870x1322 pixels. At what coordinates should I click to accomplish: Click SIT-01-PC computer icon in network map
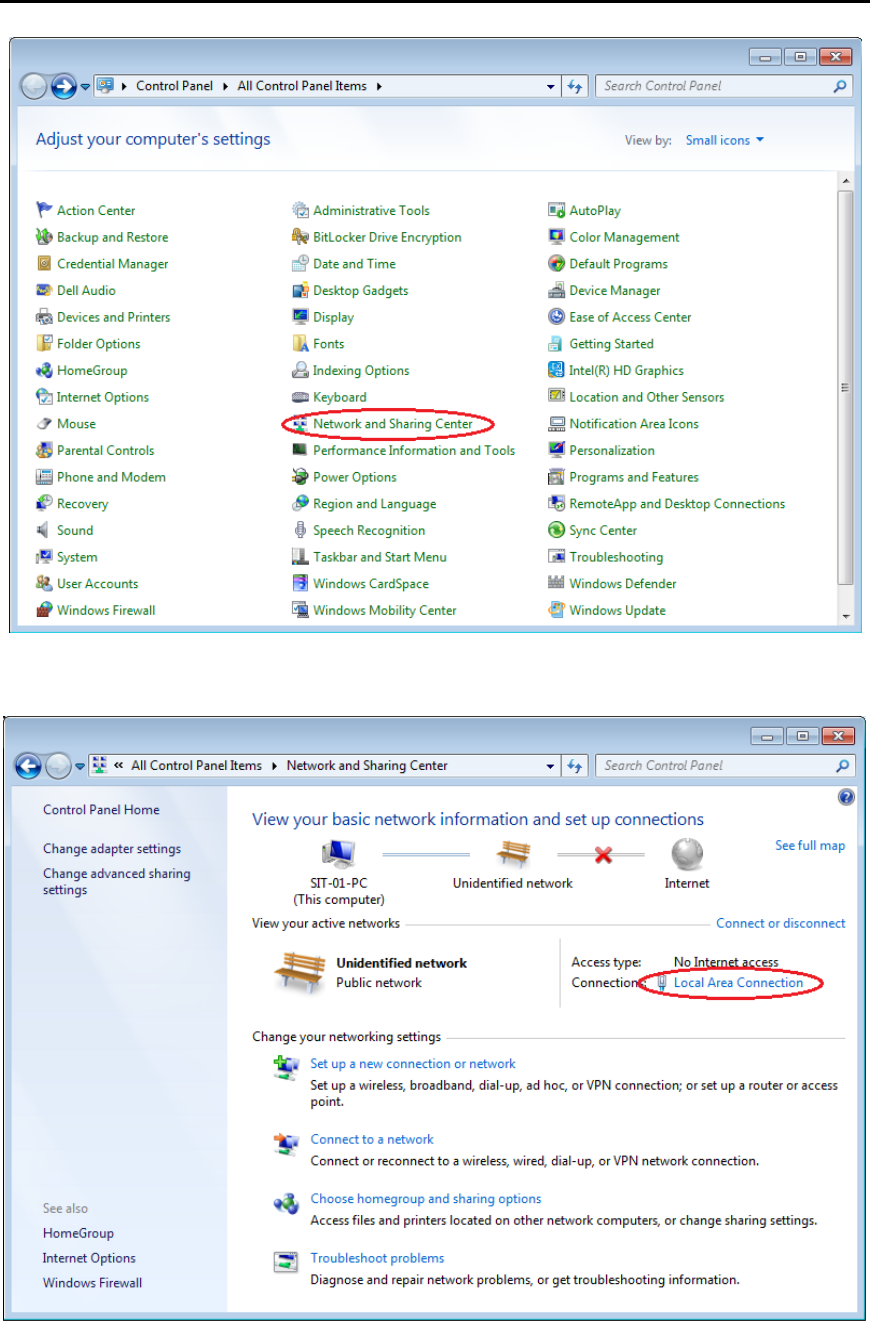click(338, 855)
